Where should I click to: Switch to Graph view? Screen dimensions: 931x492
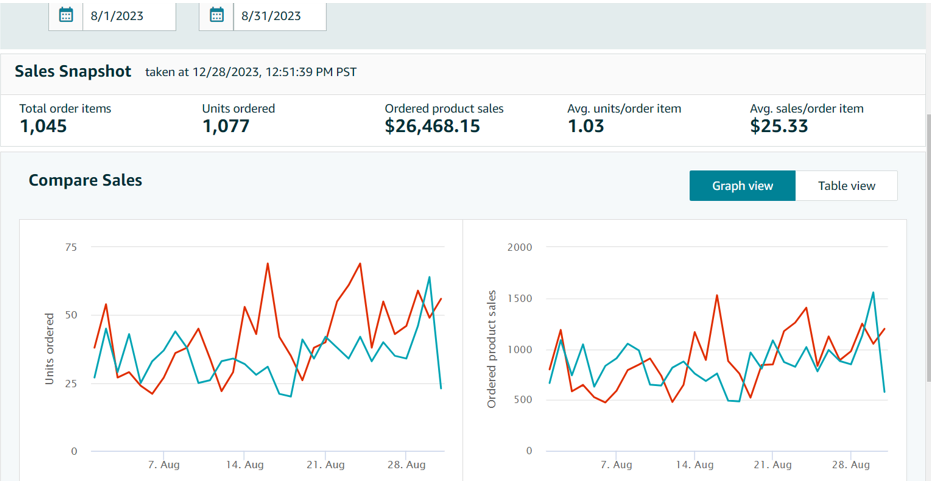(x=742, y=186)
